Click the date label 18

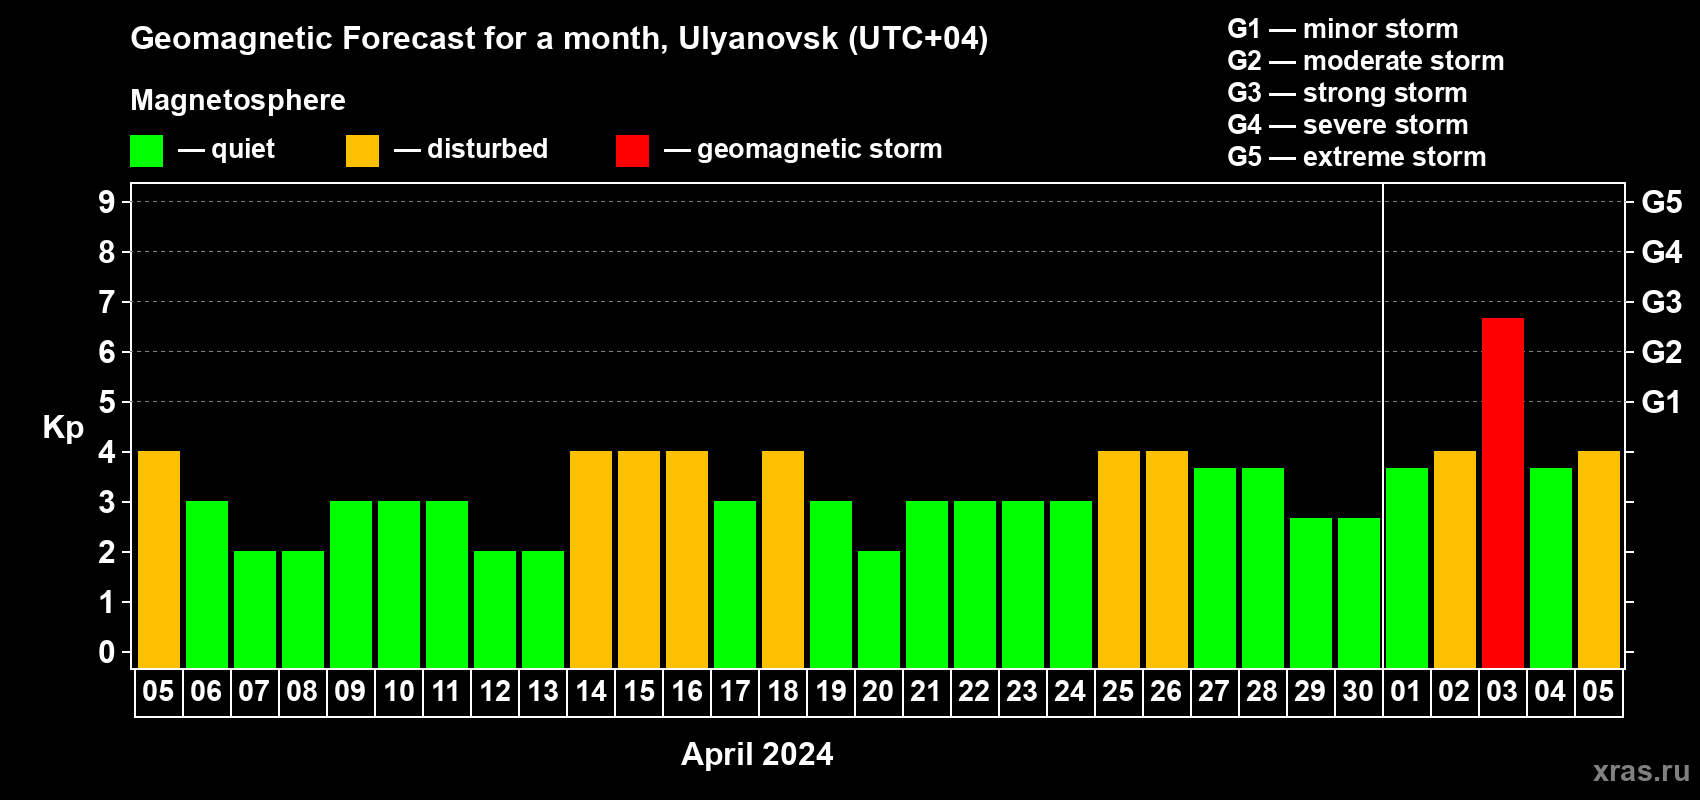783,692
